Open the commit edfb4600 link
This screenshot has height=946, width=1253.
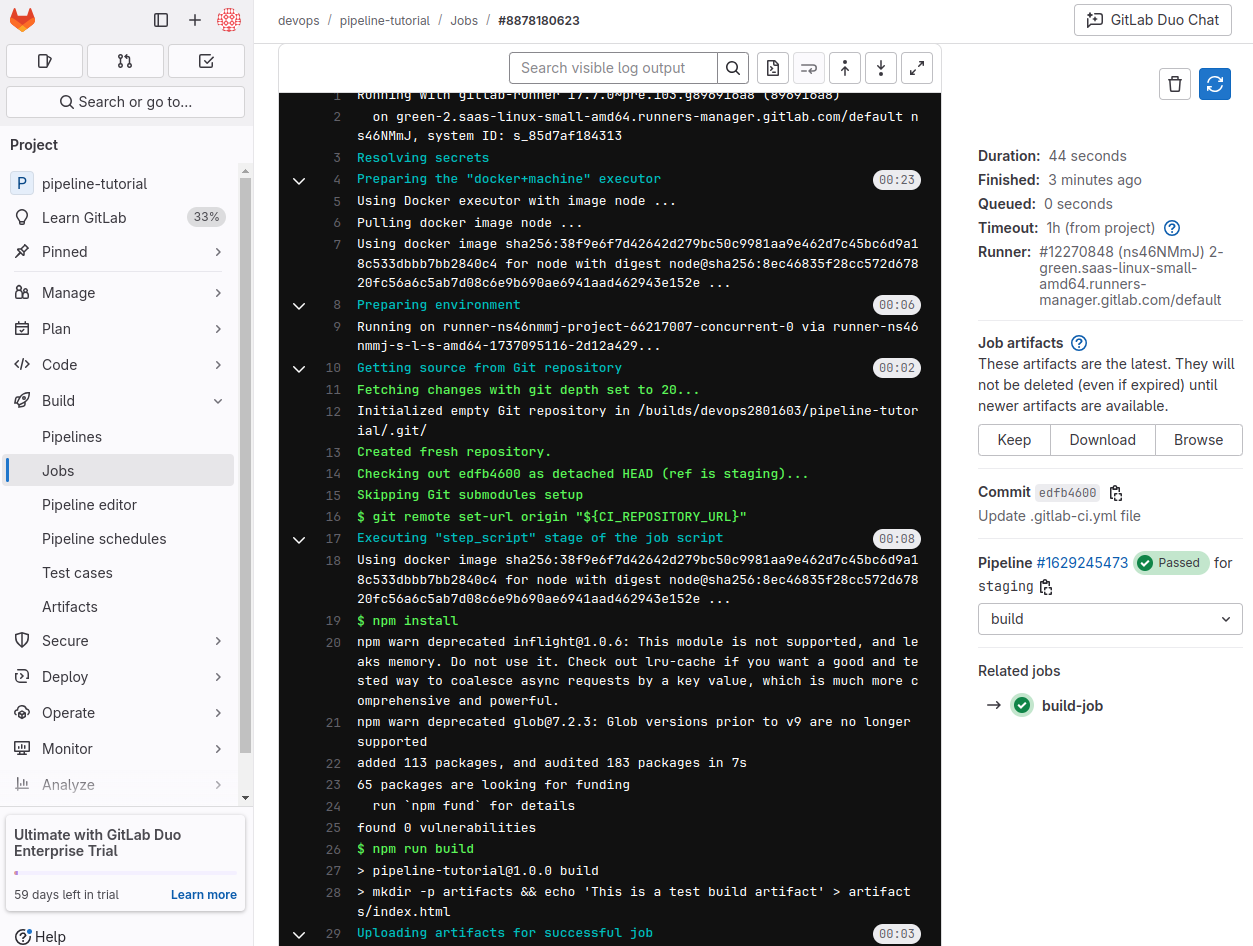tap(1067, 493)
